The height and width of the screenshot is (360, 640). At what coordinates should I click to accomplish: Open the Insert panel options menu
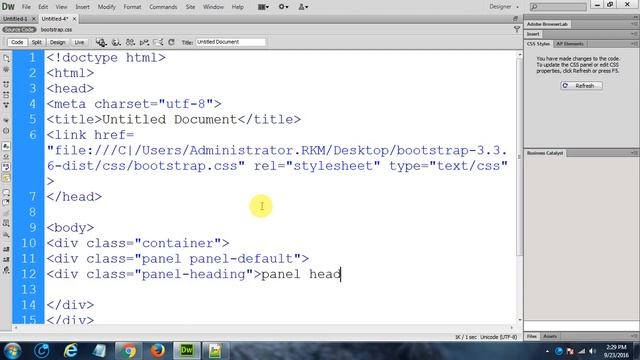634,34
